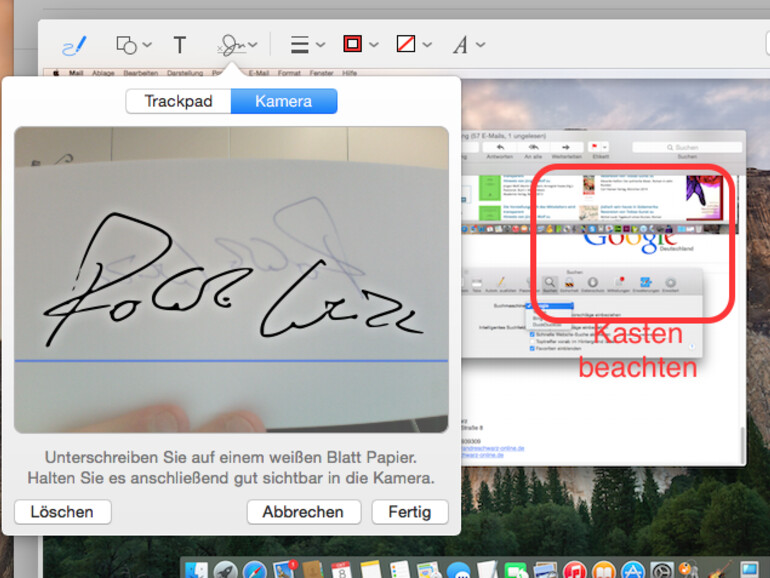Open the line style dropdown arrow

[x=321, y=45]
